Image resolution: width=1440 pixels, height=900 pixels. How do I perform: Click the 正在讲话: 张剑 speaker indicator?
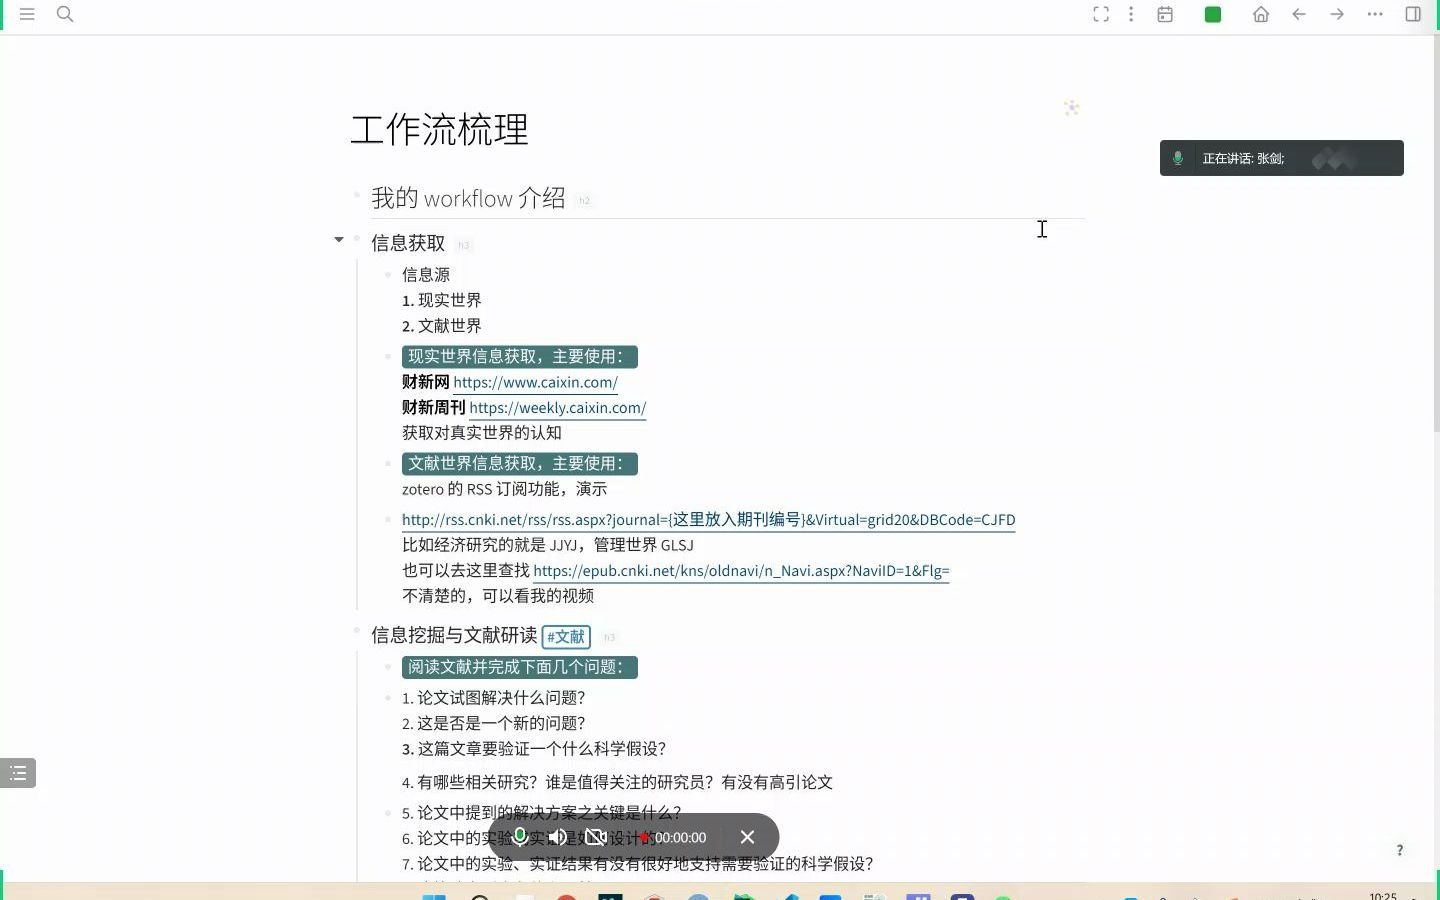pyautogui.click(x=1281, y=158)
